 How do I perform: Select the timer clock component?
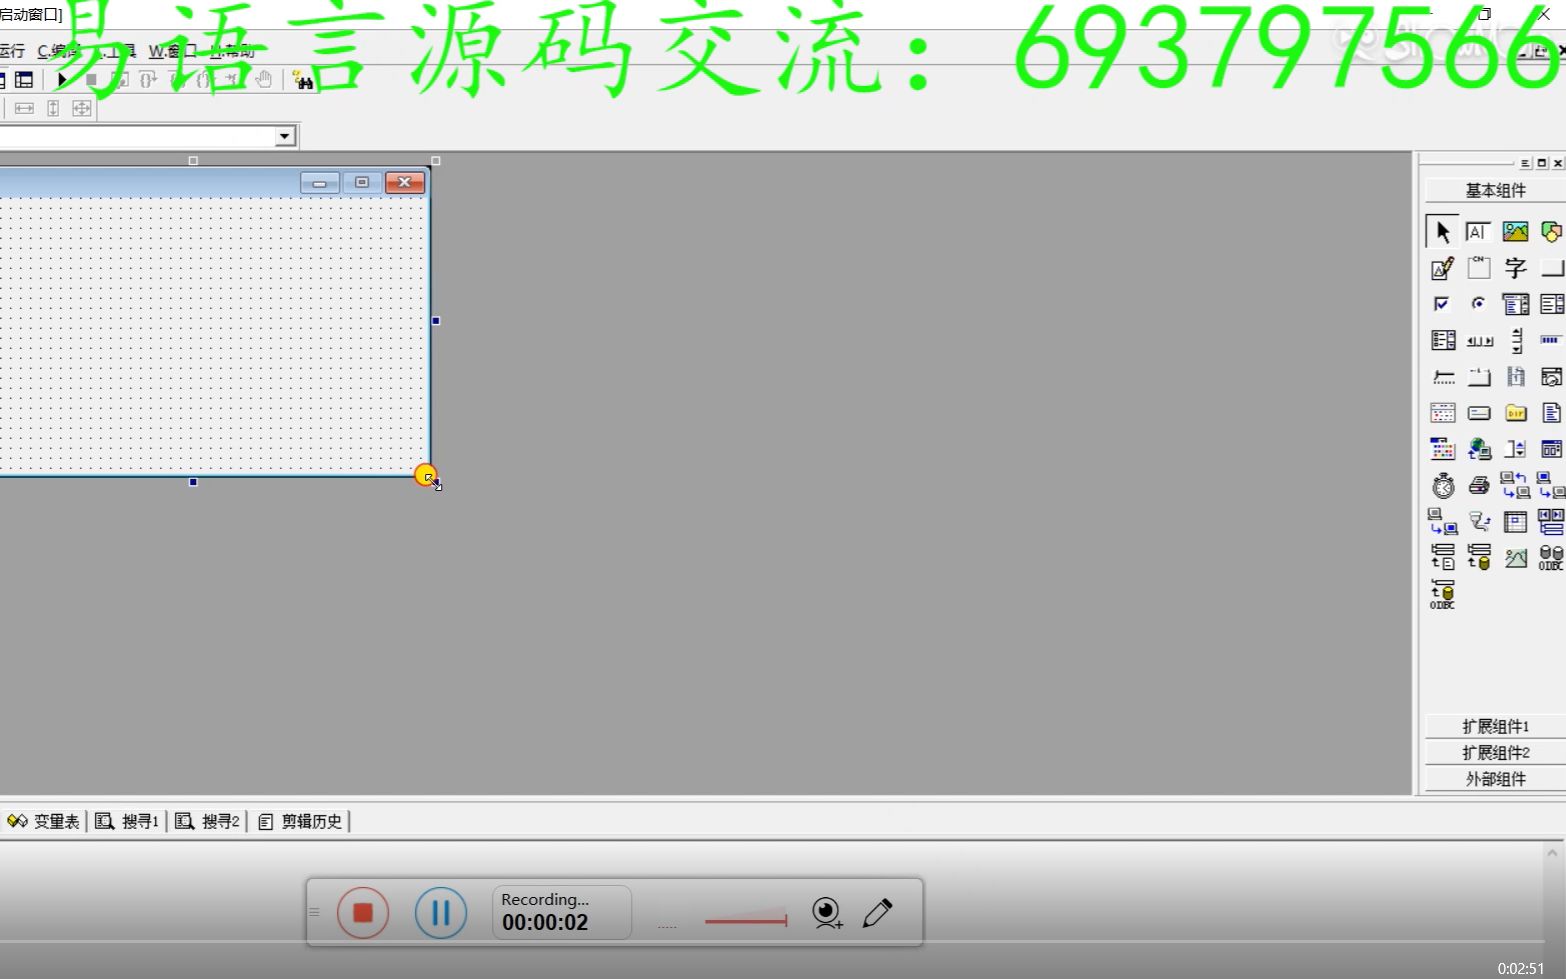(x=1442, y=486)
